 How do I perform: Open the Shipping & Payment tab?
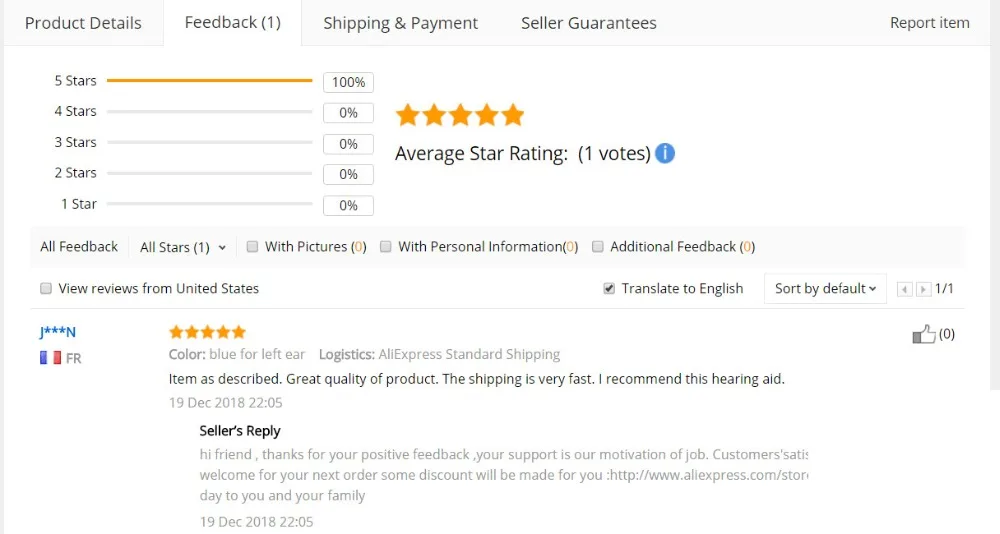point(401,23)
